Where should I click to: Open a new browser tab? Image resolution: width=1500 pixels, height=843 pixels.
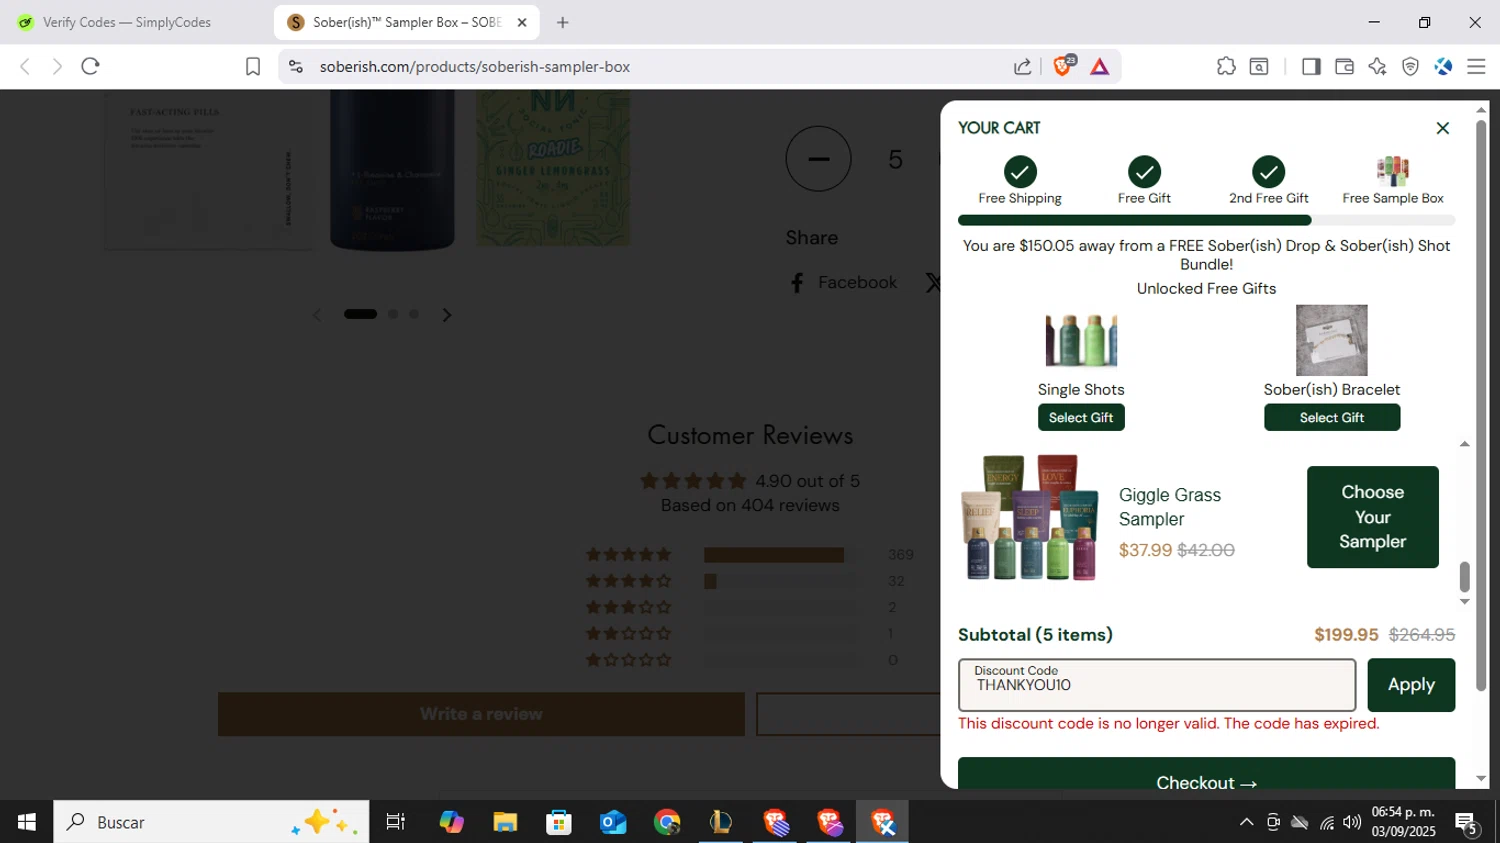(563, 22)
